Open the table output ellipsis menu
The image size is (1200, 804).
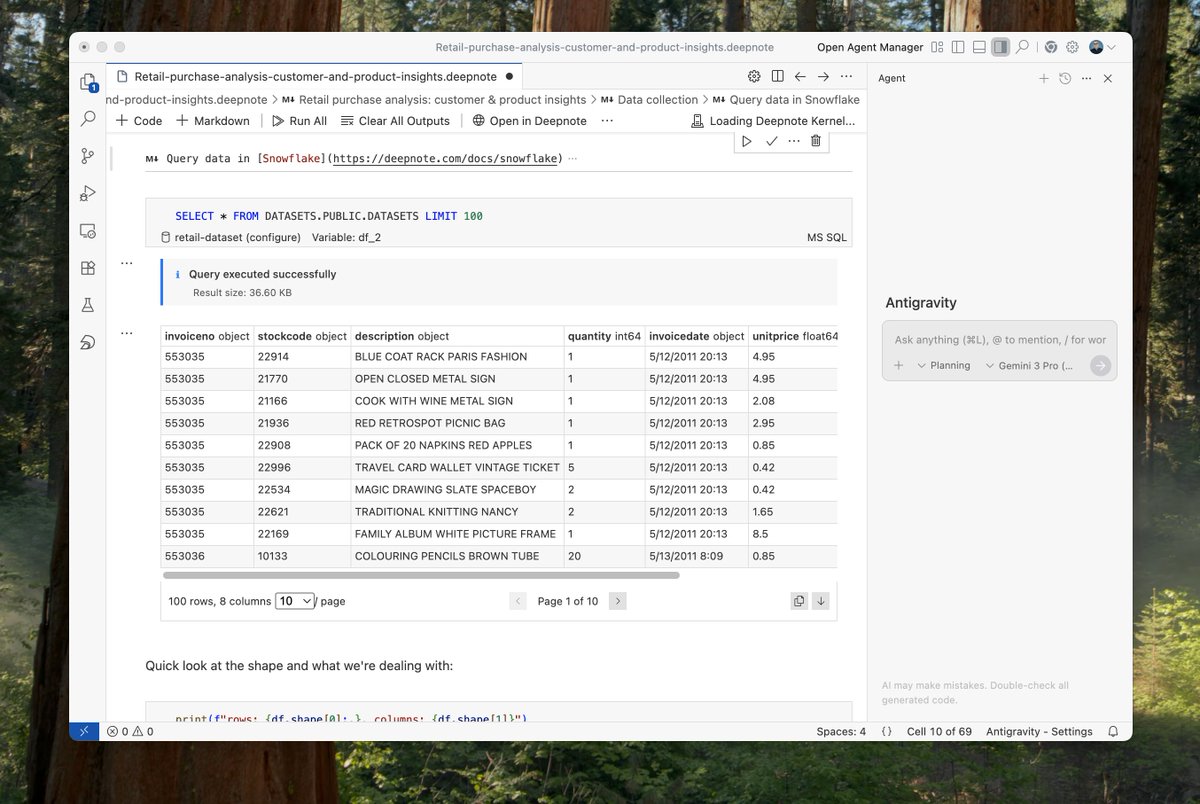[127, 332]
